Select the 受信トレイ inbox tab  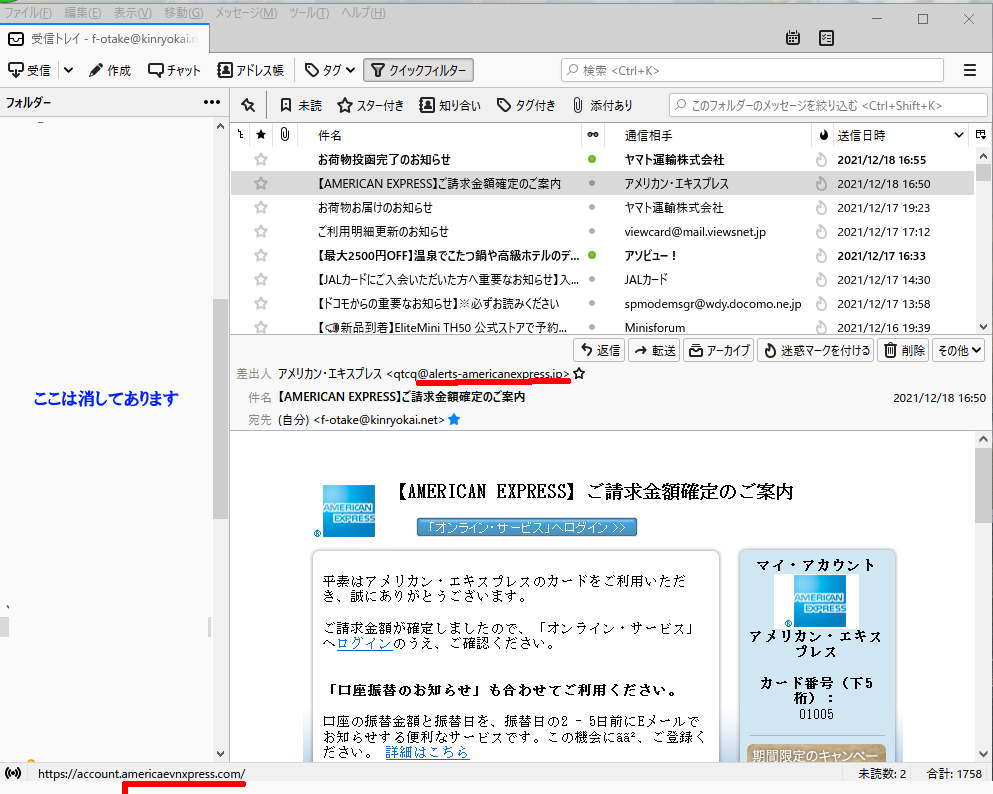click(104, 39)
